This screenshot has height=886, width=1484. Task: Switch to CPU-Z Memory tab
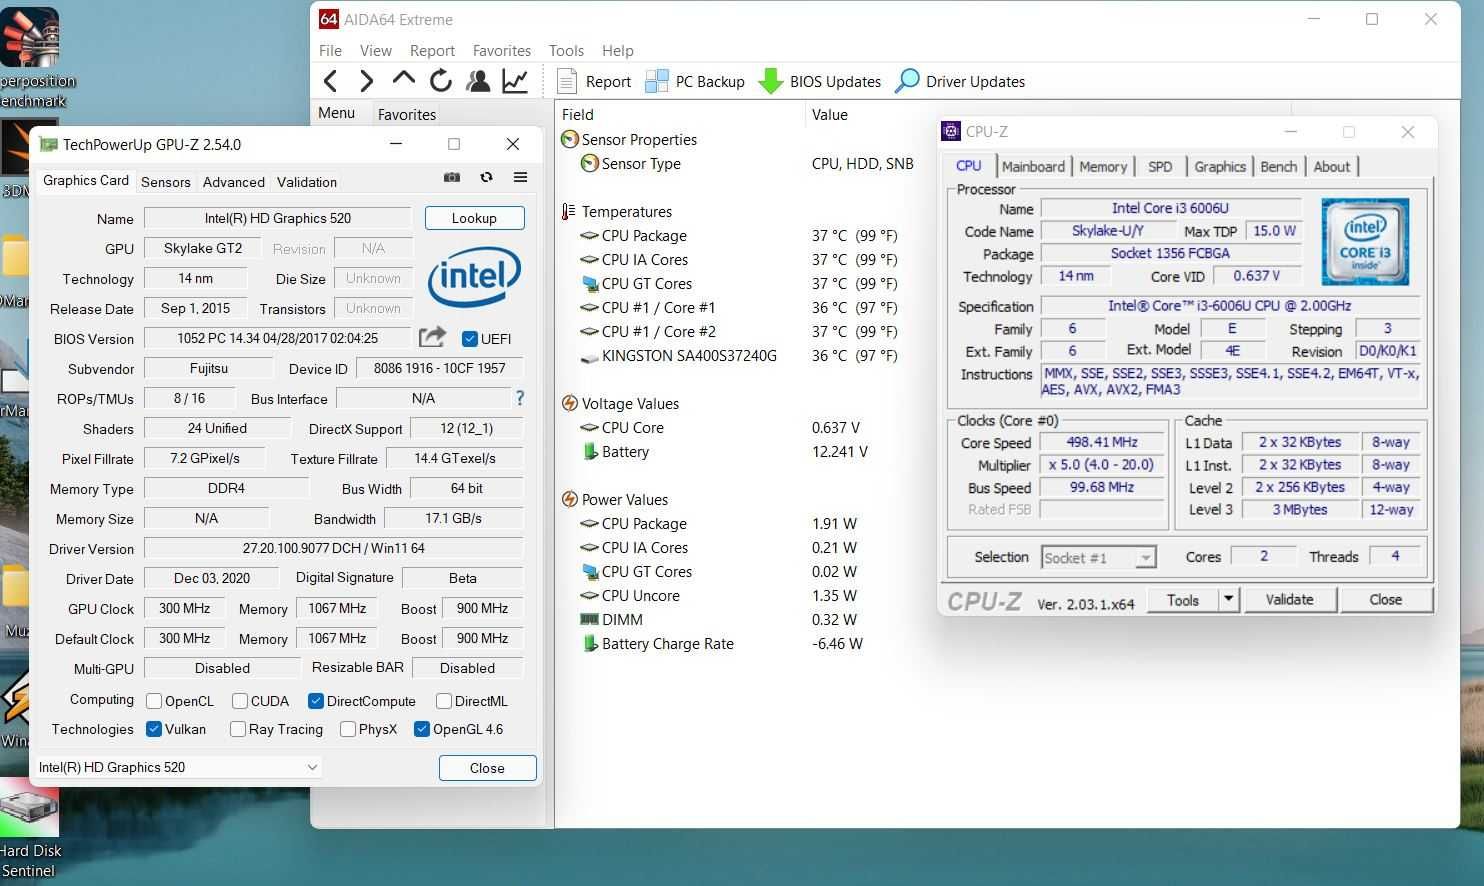pyautogui.click(x=1103, y=167)
